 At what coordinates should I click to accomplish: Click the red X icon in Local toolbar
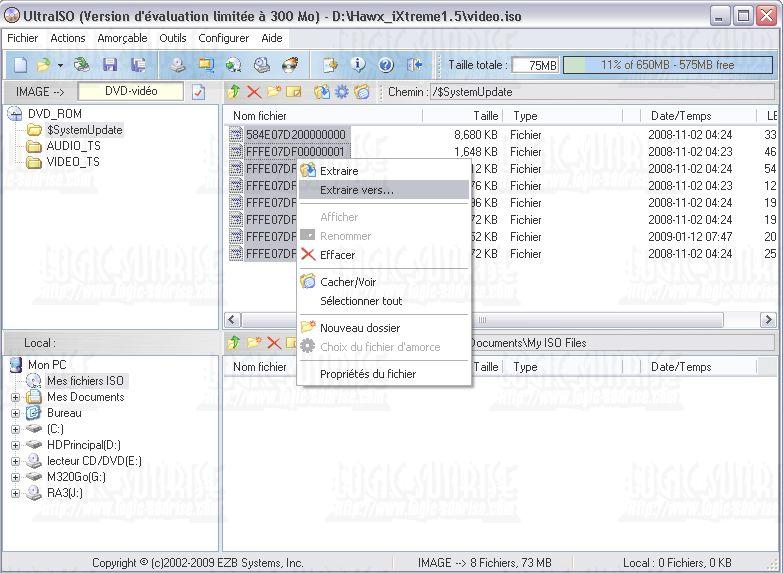pos(274,342)
